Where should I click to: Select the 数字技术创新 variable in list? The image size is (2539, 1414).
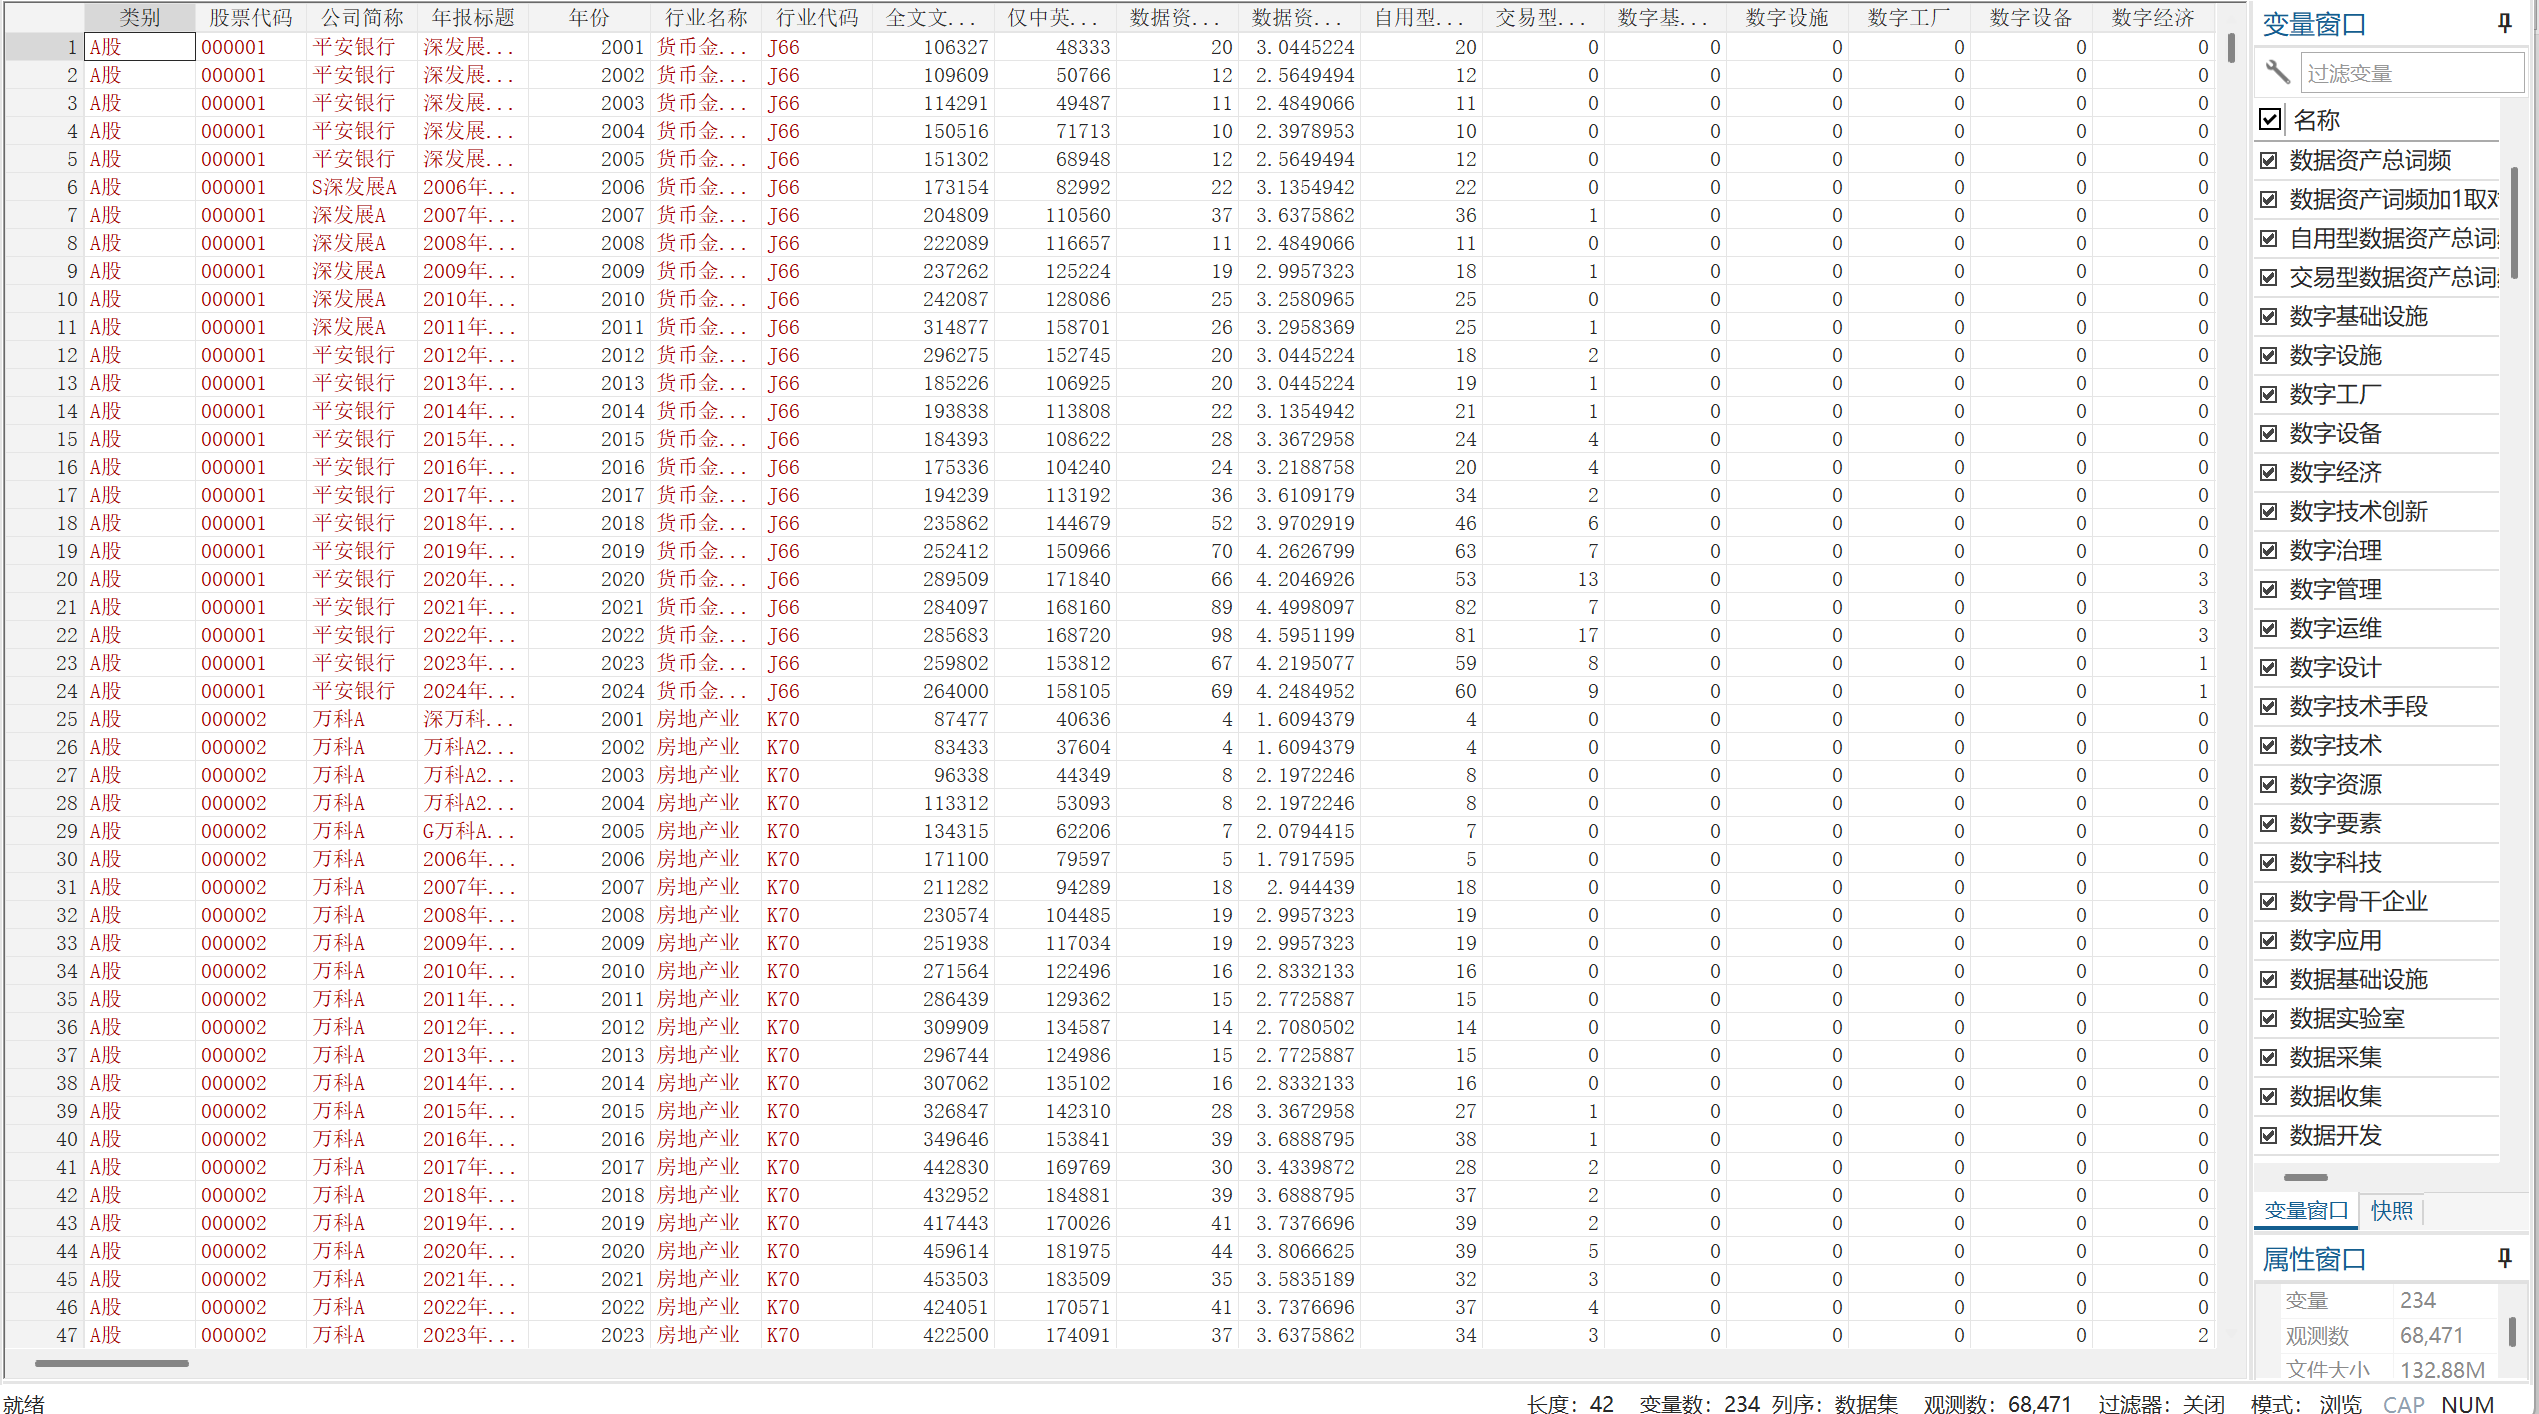tap(2357, 511)
